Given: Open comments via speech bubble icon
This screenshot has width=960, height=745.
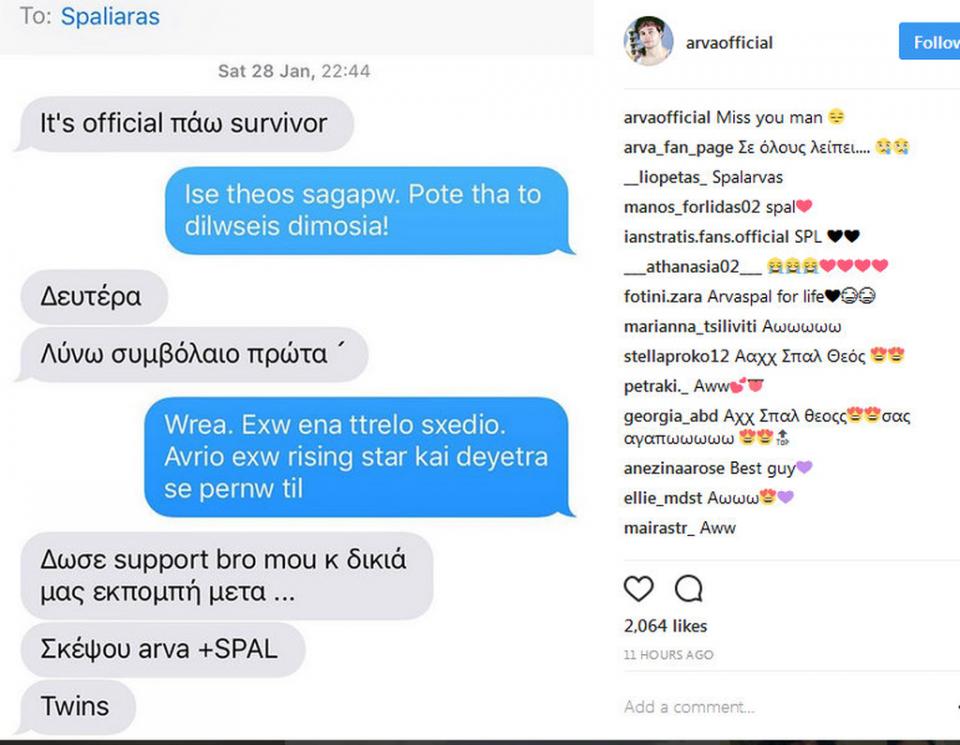Looking at the screenshot, I should [689, 589].
